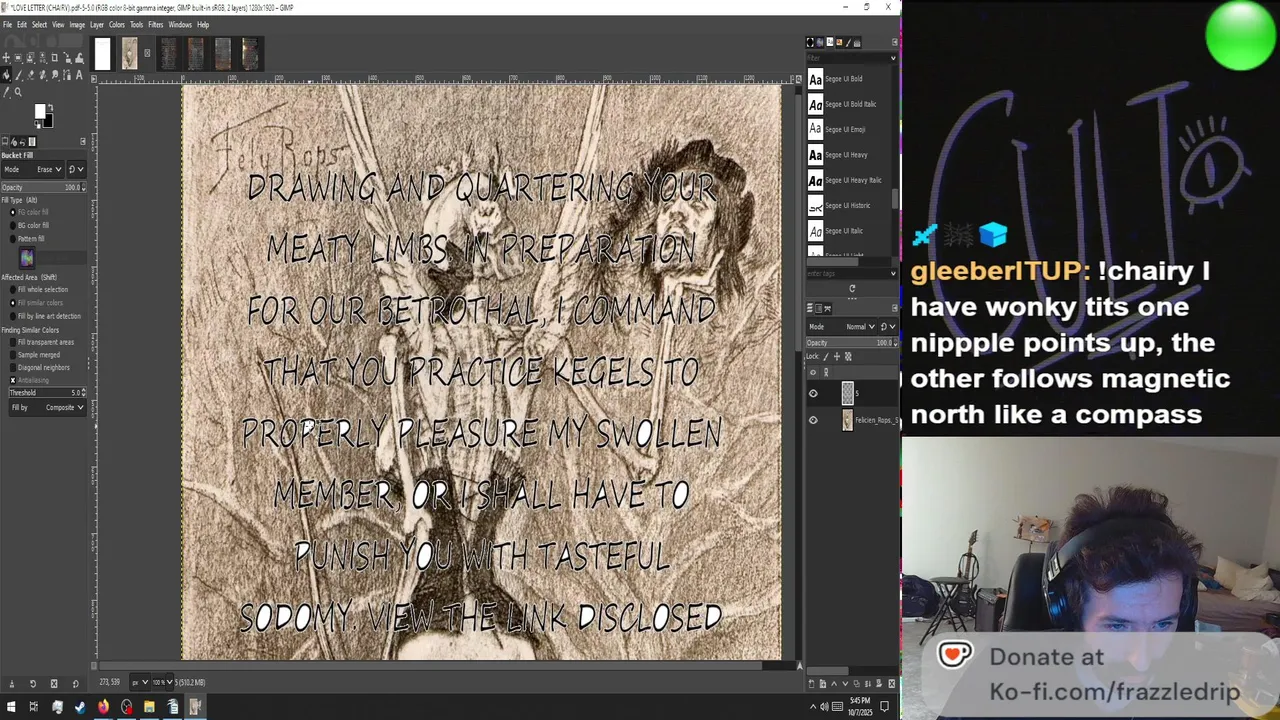Viewport: 1280px width, 720px height.
Task: Save tool preset icon under tool options
Action: 12,684
